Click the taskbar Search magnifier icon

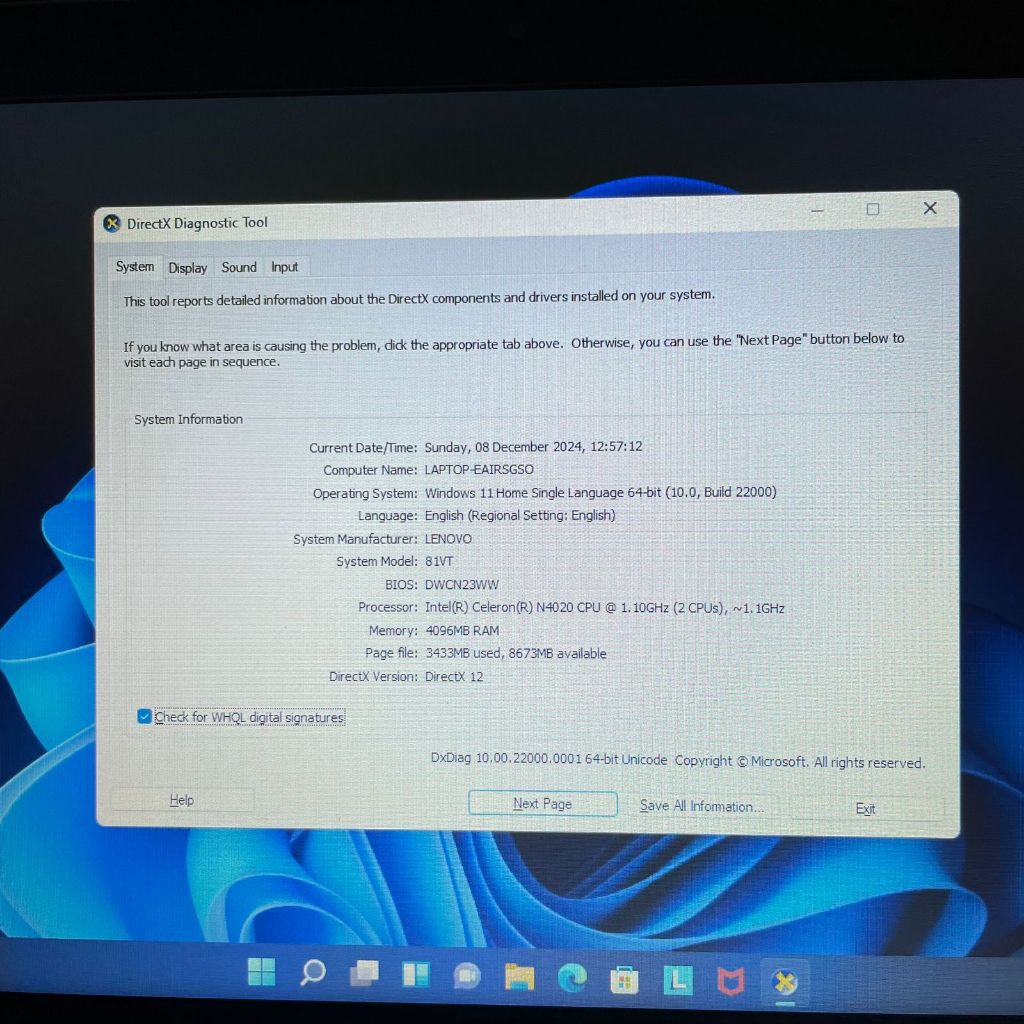click(x=313, y=973)
